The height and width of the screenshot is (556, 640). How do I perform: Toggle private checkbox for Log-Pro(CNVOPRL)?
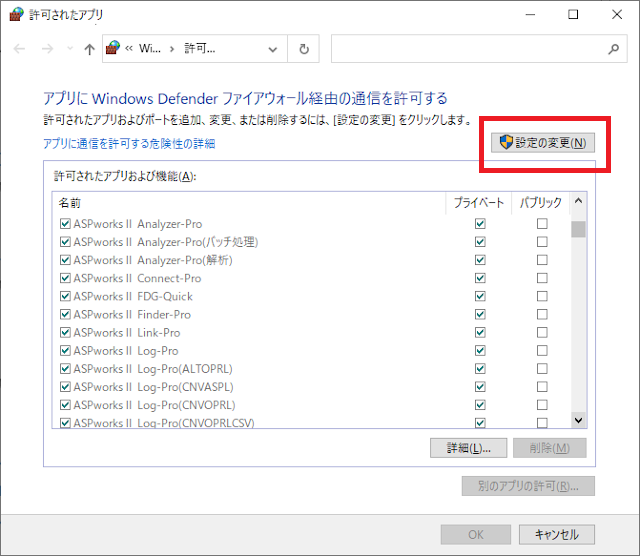(x=480, y=405)
